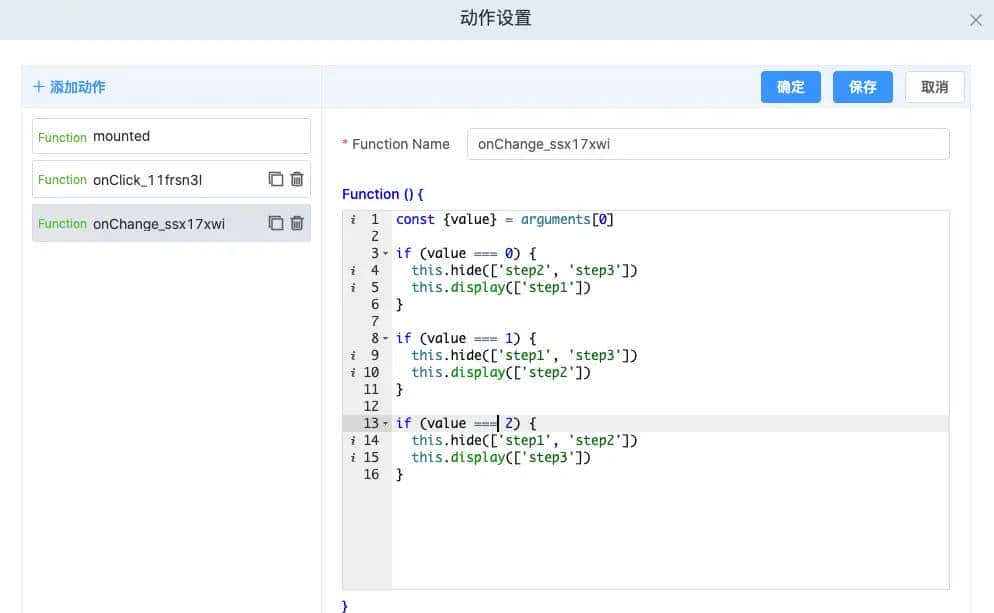Delete the onClick_11frsn3l function
Image resolution: width=994 pixels, height=613 pixels.
click(297, 180)
